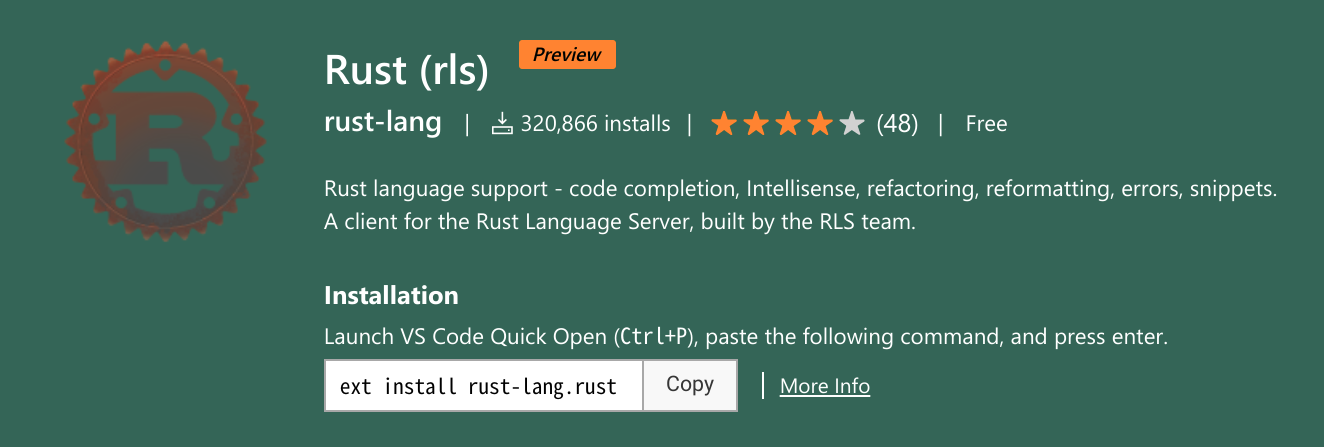
Task: Open the rust-lang publisher link
Action: pos(383,123)
